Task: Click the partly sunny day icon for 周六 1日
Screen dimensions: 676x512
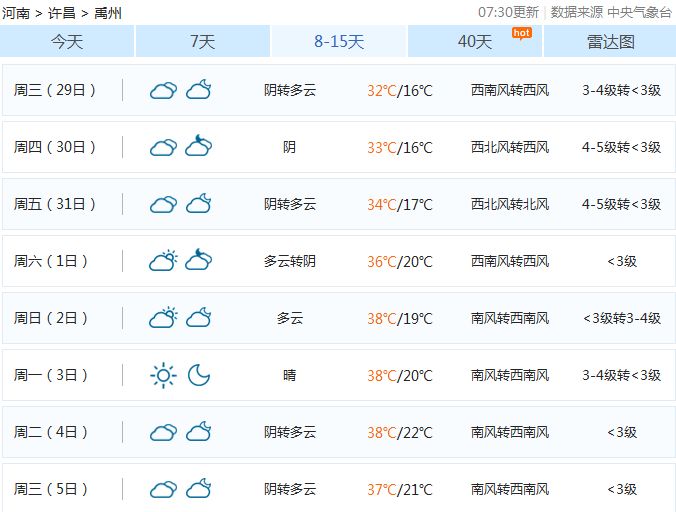Action: coord(163,261)
